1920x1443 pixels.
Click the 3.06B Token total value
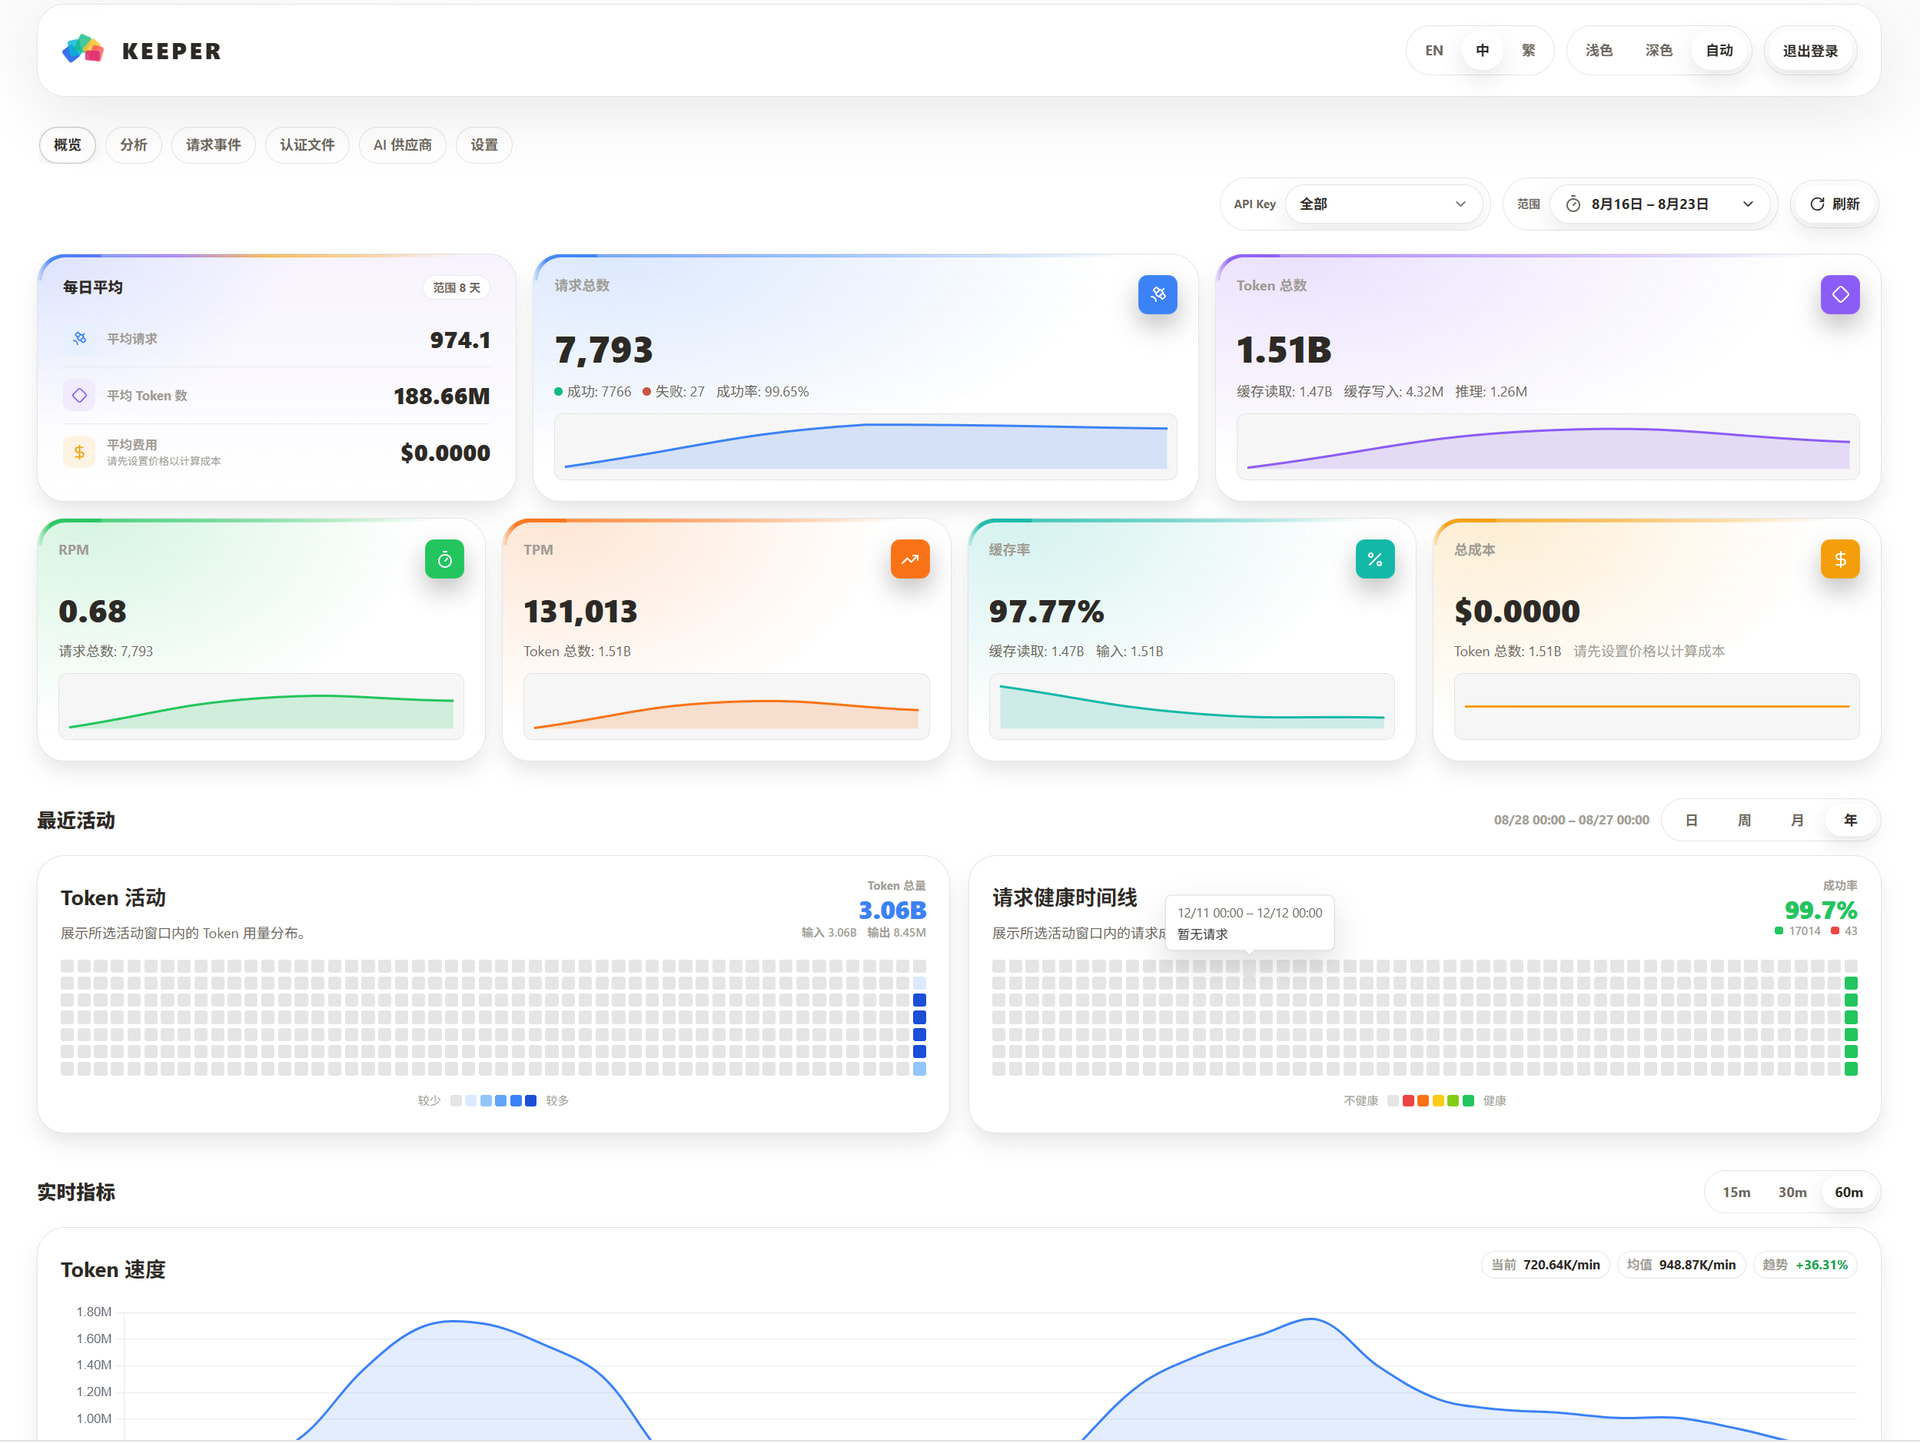892,910
